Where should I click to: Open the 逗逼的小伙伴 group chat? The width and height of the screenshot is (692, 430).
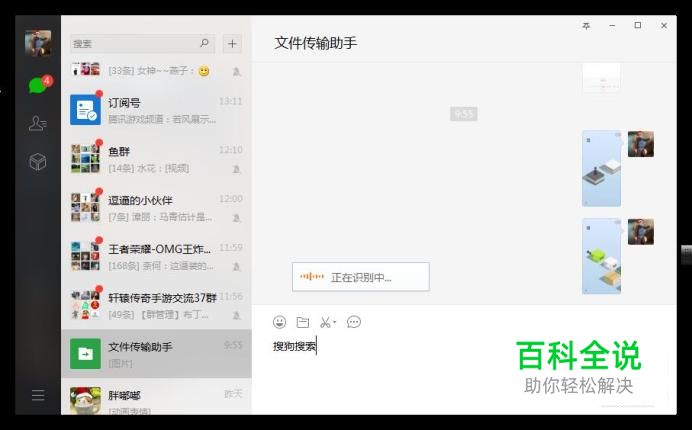156,207
